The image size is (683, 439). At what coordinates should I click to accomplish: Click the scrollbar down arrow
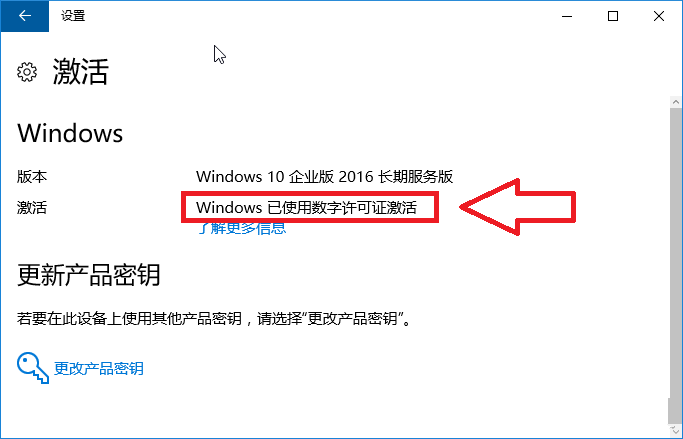676,430
